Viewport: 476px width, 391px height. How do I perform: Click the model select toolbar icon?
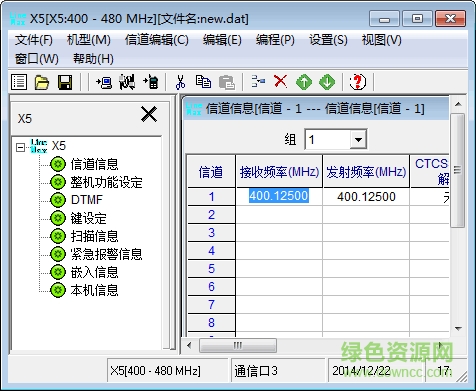(x=127, y=82)
